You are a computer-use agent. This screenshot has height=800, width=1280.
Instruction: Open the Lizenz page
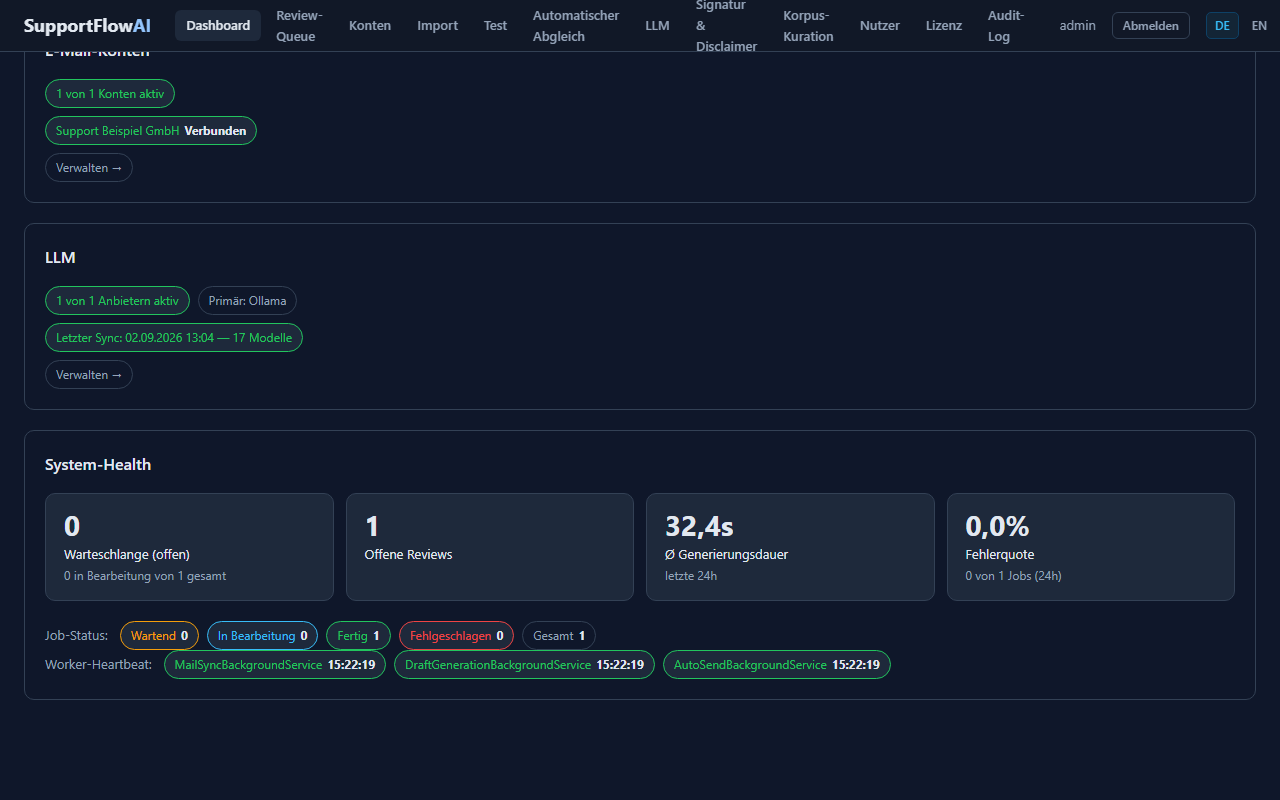[x=944, y=25]
